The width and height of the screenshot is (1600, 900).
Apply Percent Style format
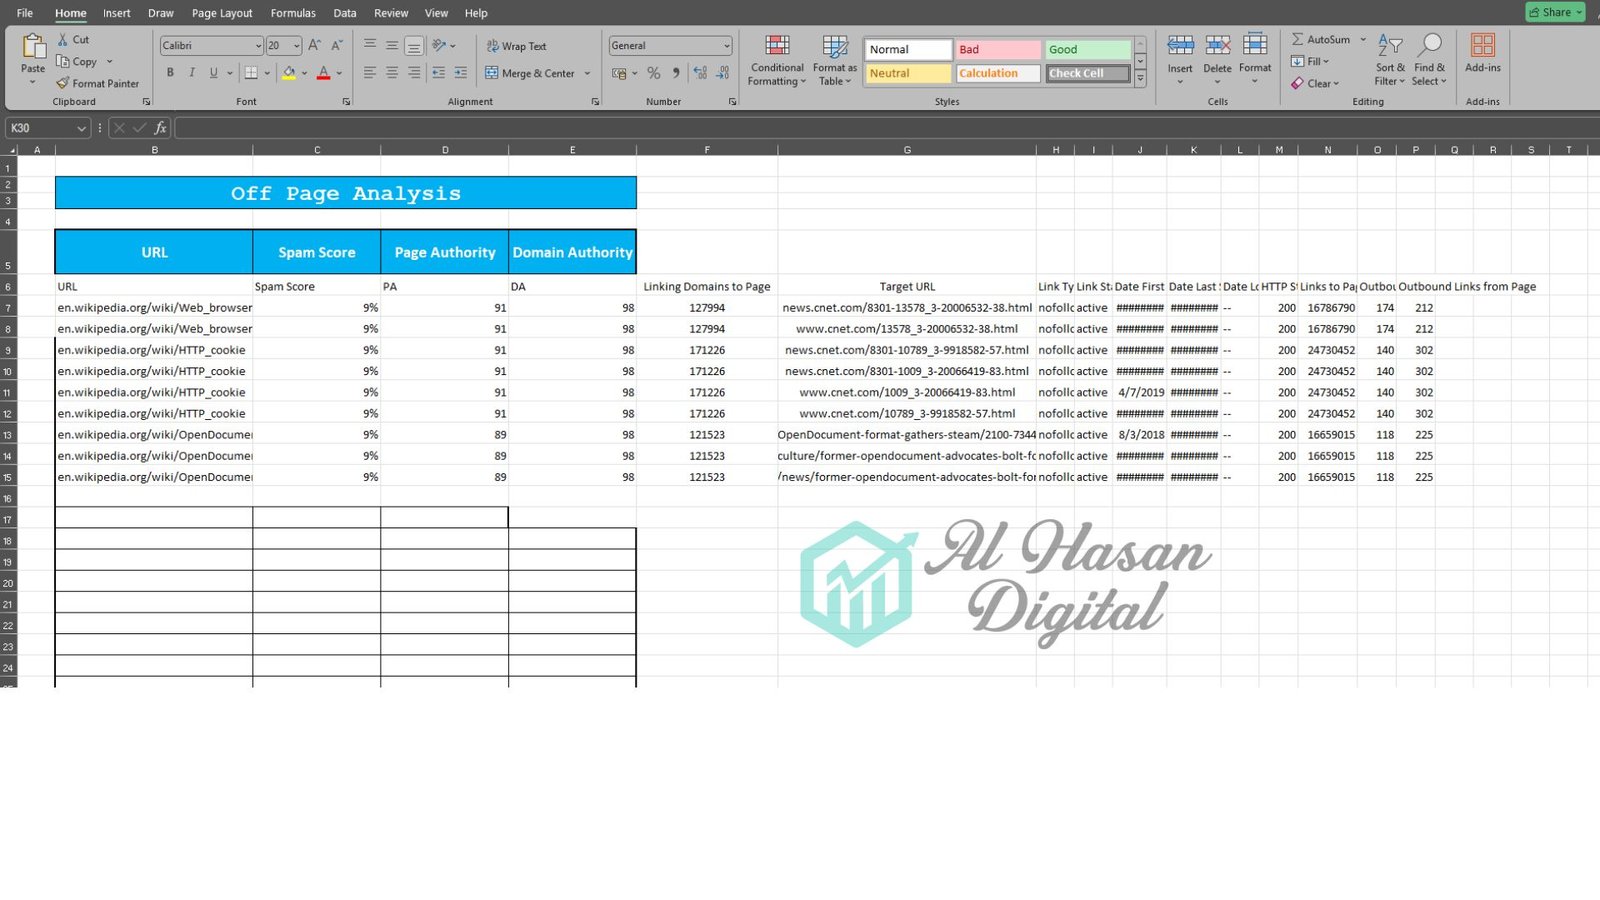point(653,73)
